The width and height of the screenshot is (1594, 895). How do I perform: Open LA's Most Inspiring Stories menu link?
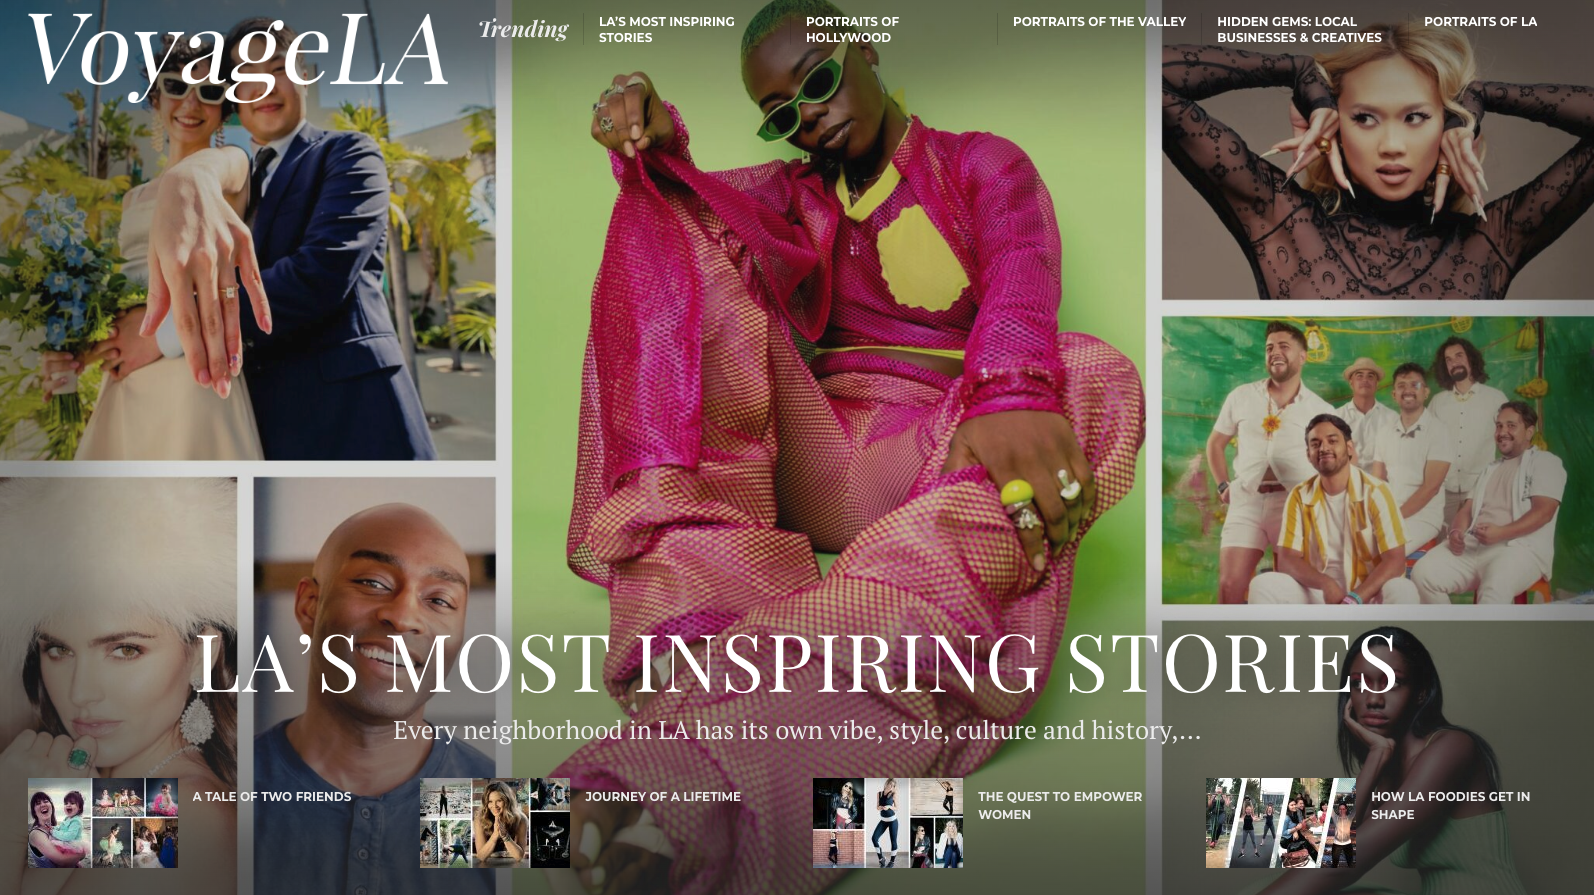(x=666, y=29)
